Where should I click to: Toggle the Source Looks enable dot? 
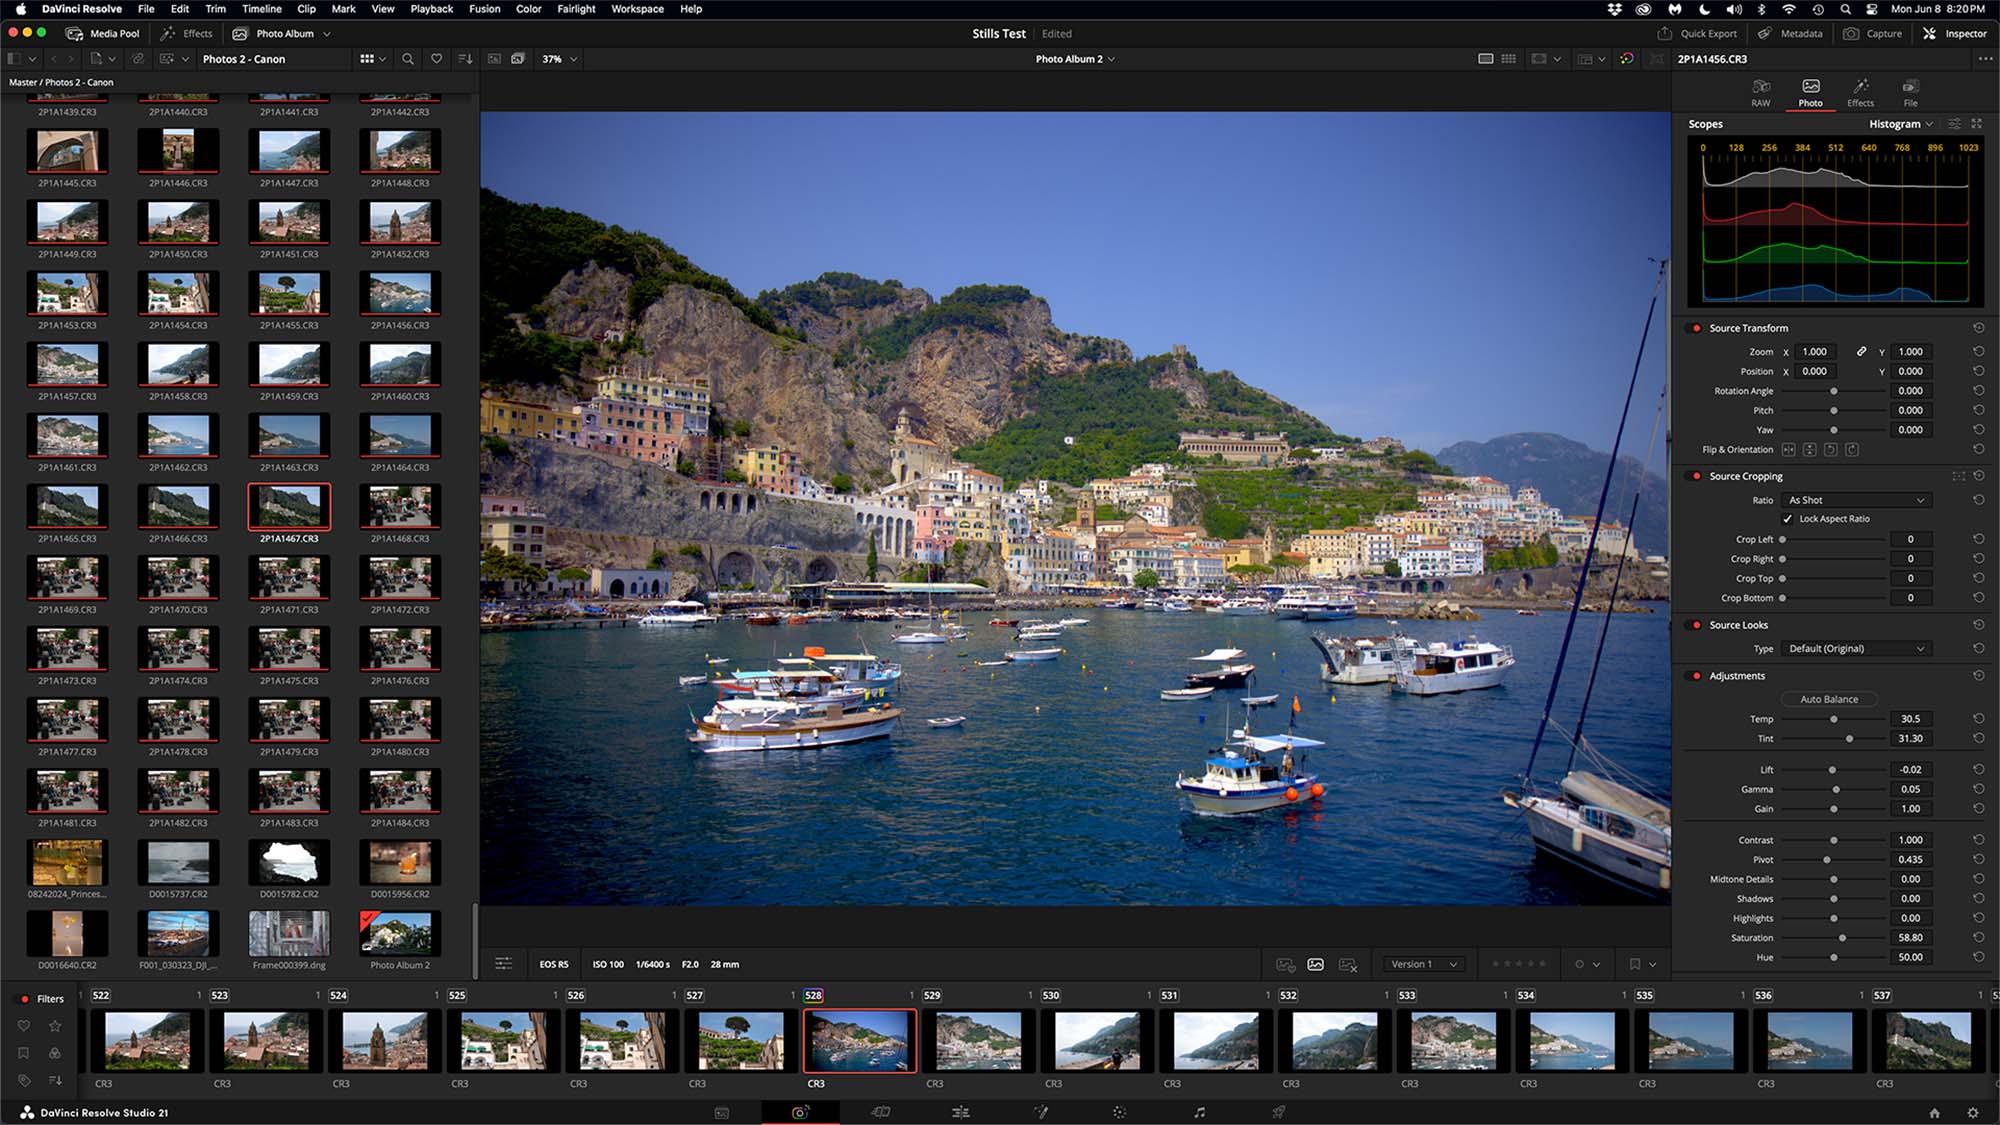1696,625
